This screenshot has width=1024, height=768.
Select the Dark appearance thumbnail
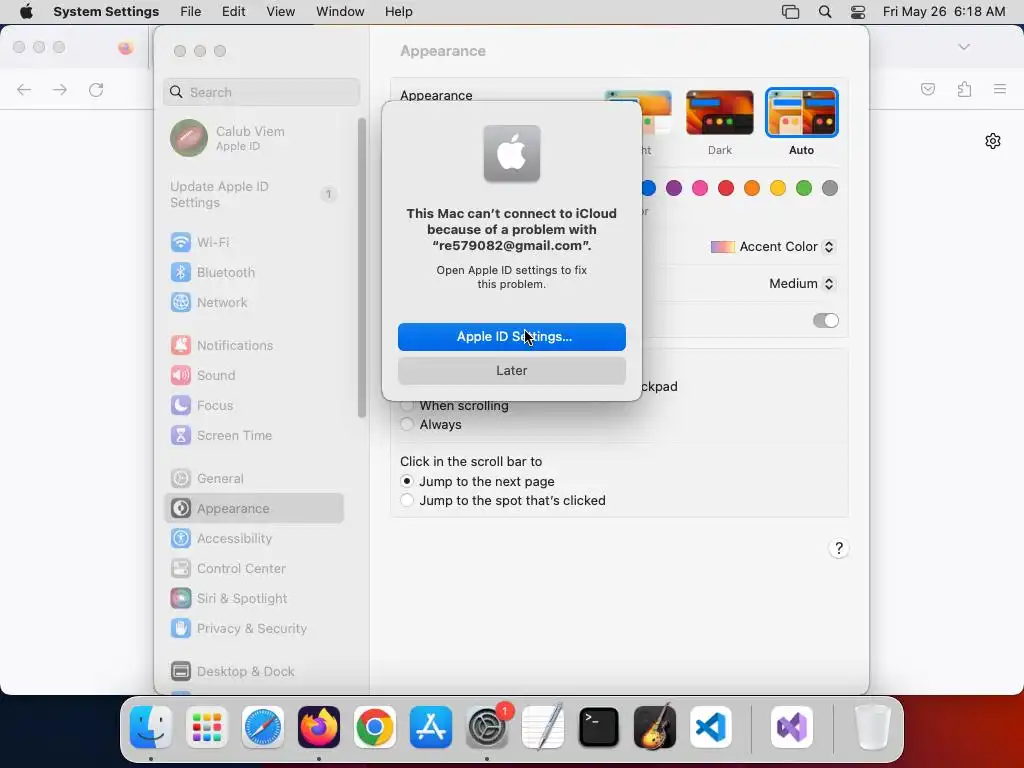click(720, 113)
